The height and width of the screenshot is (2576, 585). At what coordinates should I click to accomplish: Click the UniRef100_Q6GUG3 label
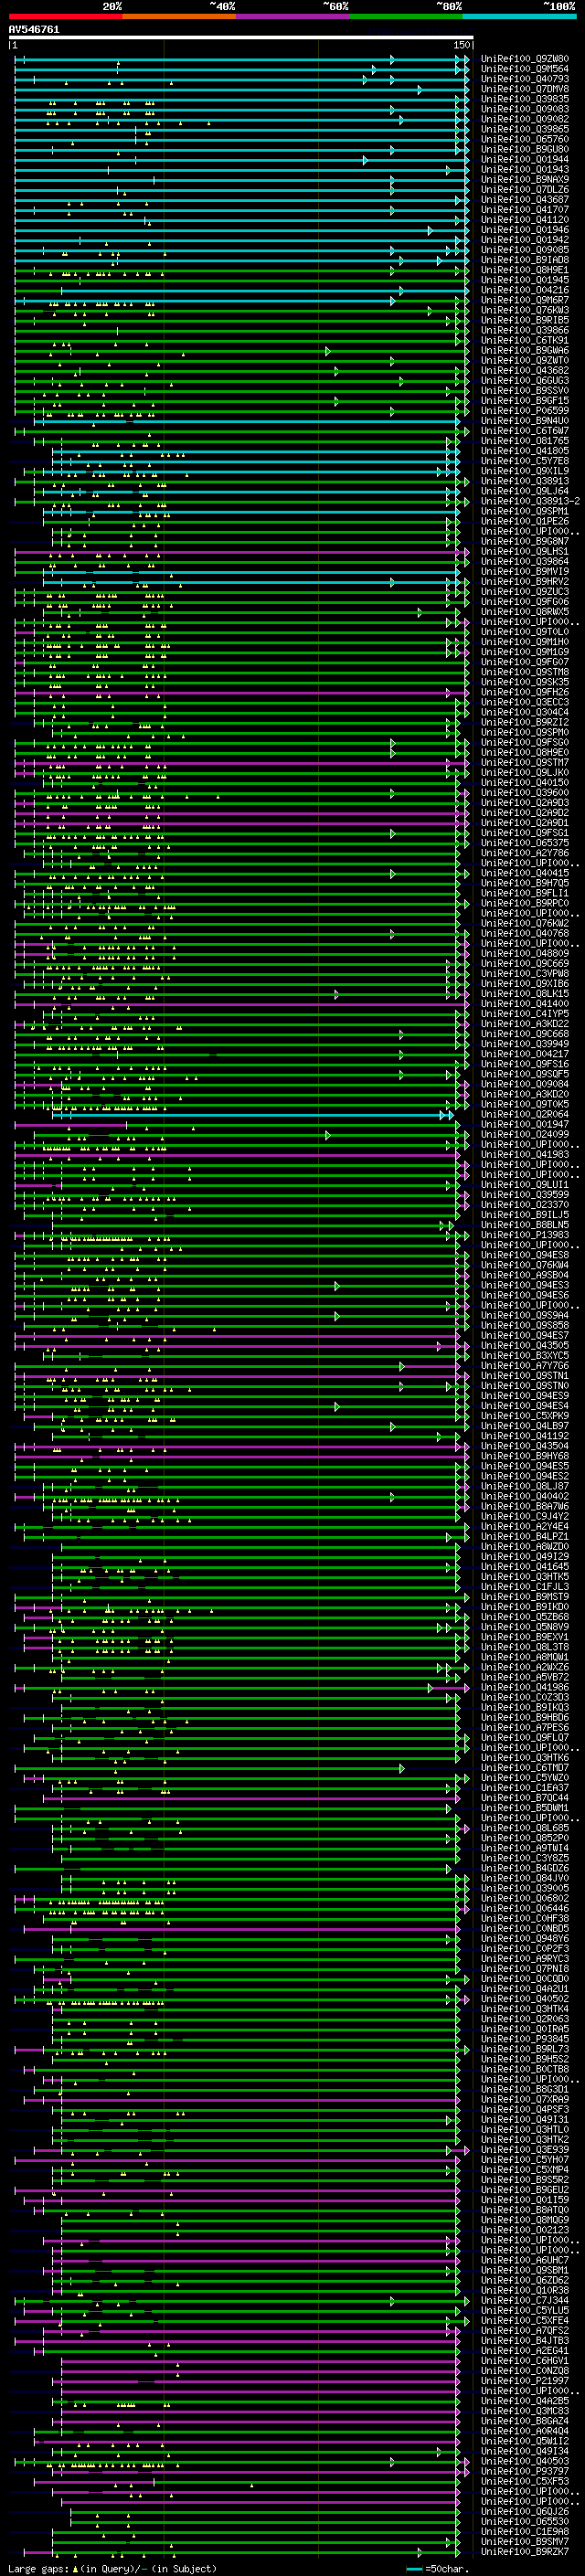tap(524, 380)
